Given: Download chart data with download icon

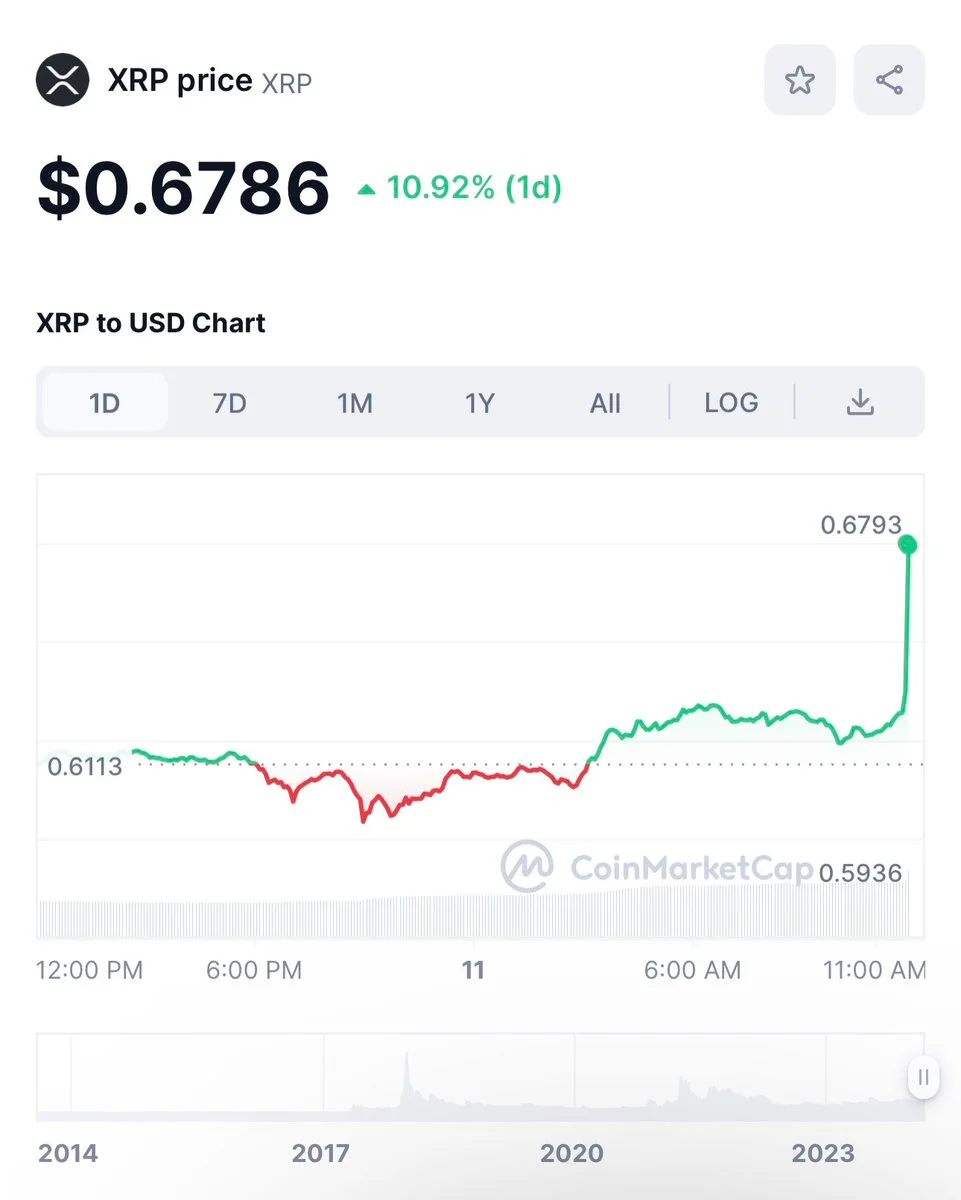Looking at the screenshot, I should click(860, 403).
